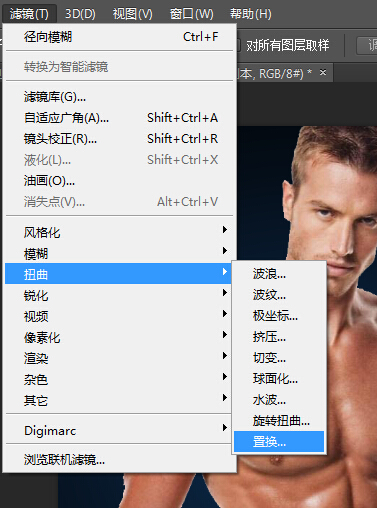
Task: Choose 旋转扭曲... distort filter
Action: pyautogui.click(x=279, y=421)
